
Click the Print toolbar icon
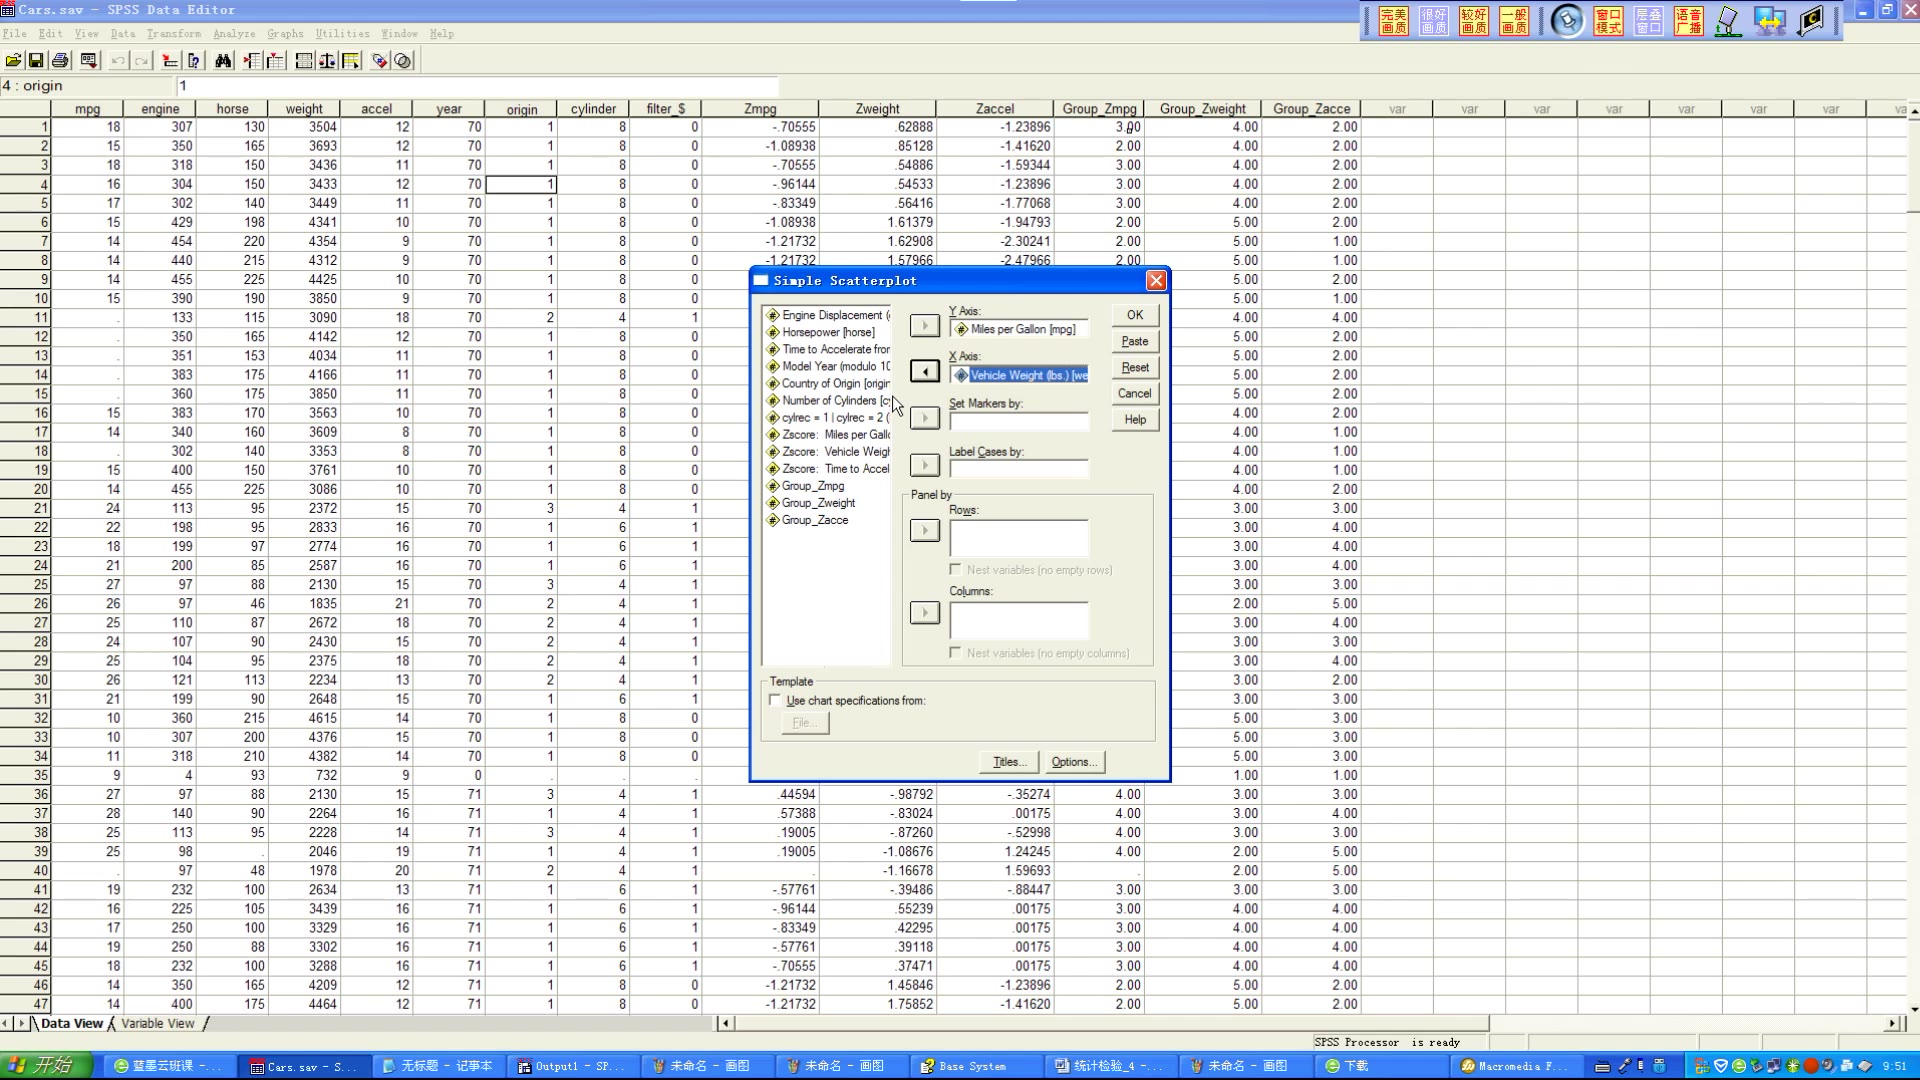click(60, 61)
